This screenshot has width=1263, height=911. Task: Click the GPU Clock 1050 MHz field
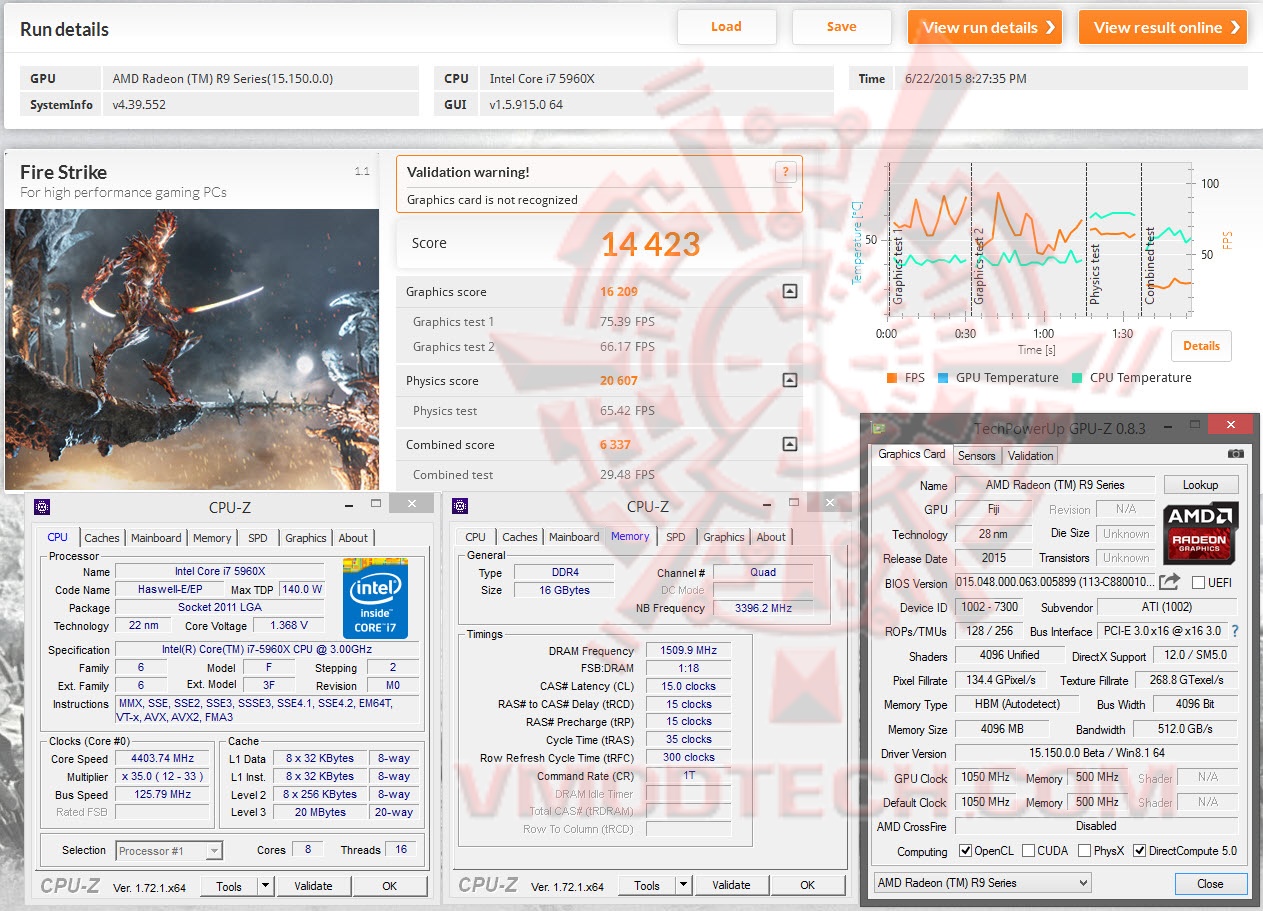[x=985, y=777]
